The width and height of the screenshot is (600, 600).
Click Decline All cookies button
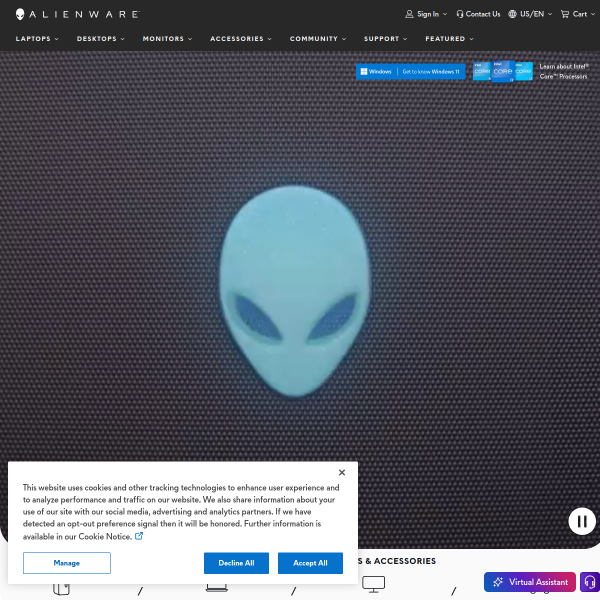coord(236,563)
